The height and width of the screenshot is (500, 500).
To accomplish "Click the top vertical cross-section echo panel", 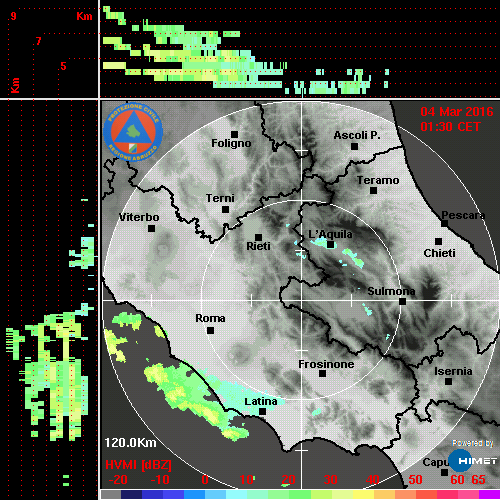I will pos(300,49).
